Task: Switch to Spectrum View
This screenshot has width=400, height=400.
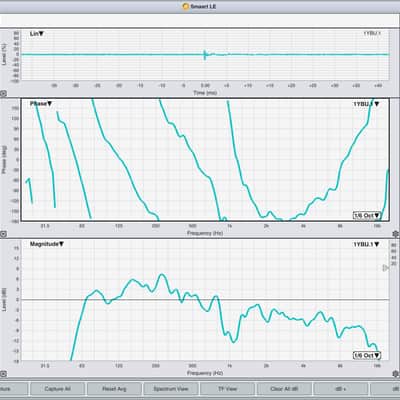Action: [171, 389]
